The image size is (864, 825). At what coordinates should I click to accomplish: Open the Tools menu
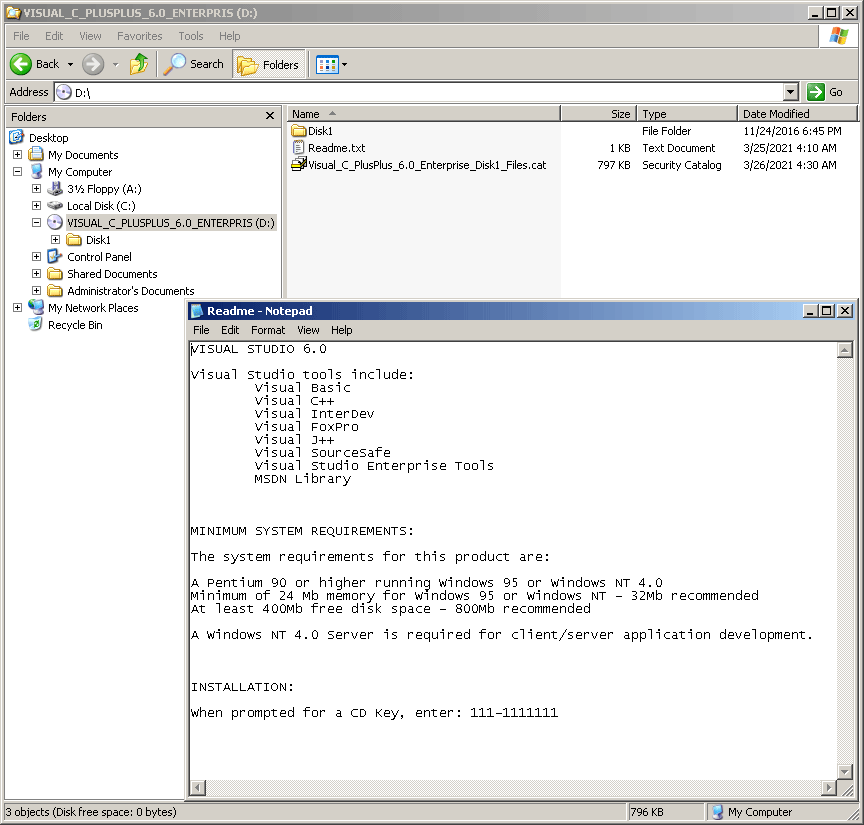point(191,36)
